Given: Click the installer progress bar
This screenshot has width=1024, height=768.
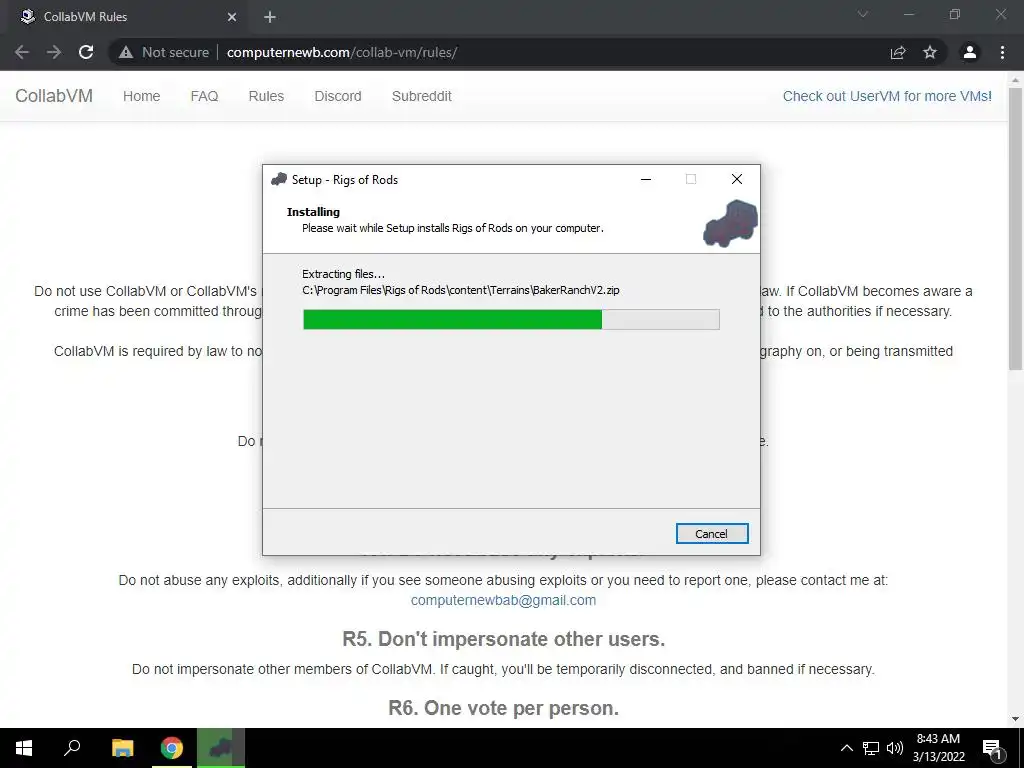Looking at the screenshot, I should point(511,319).
